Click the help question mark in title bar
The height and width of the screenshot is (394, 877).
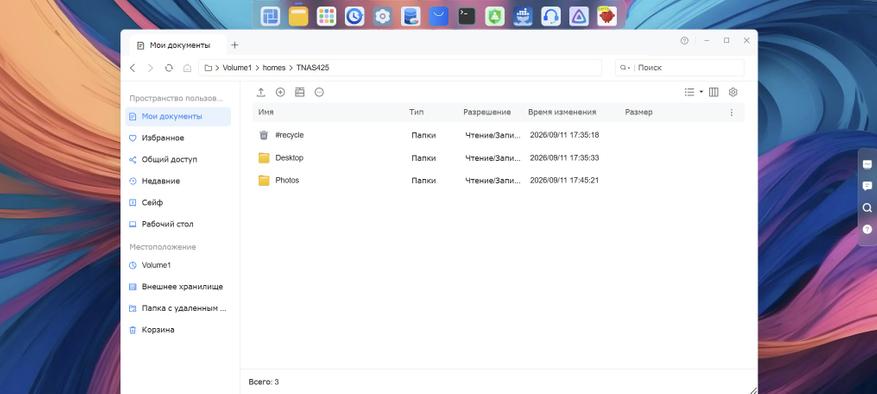tap(684, 41)
